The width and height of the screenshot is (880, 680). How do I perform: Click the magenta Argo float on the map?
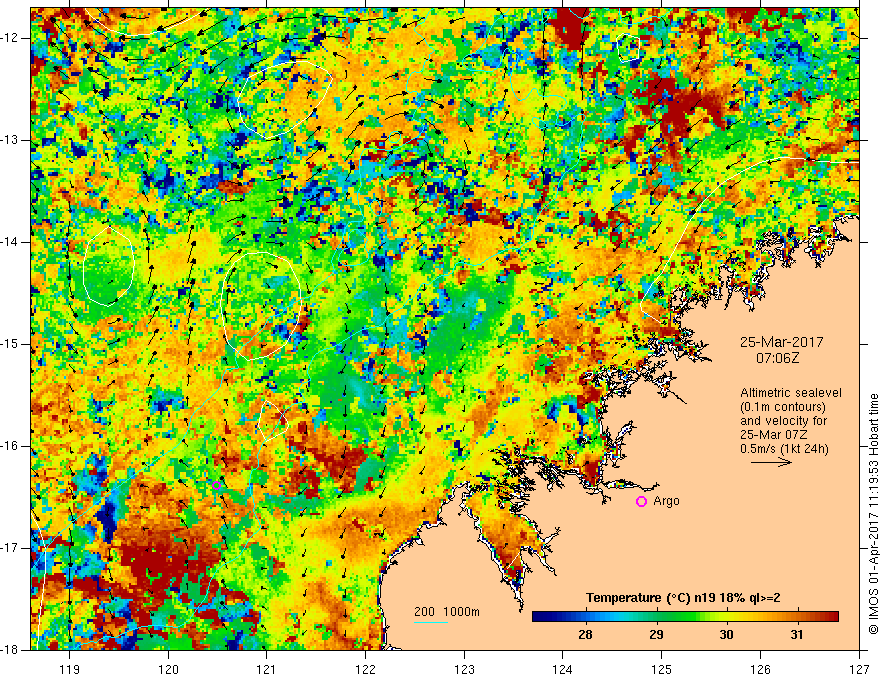pyautogui.click(x=217, y=485)
